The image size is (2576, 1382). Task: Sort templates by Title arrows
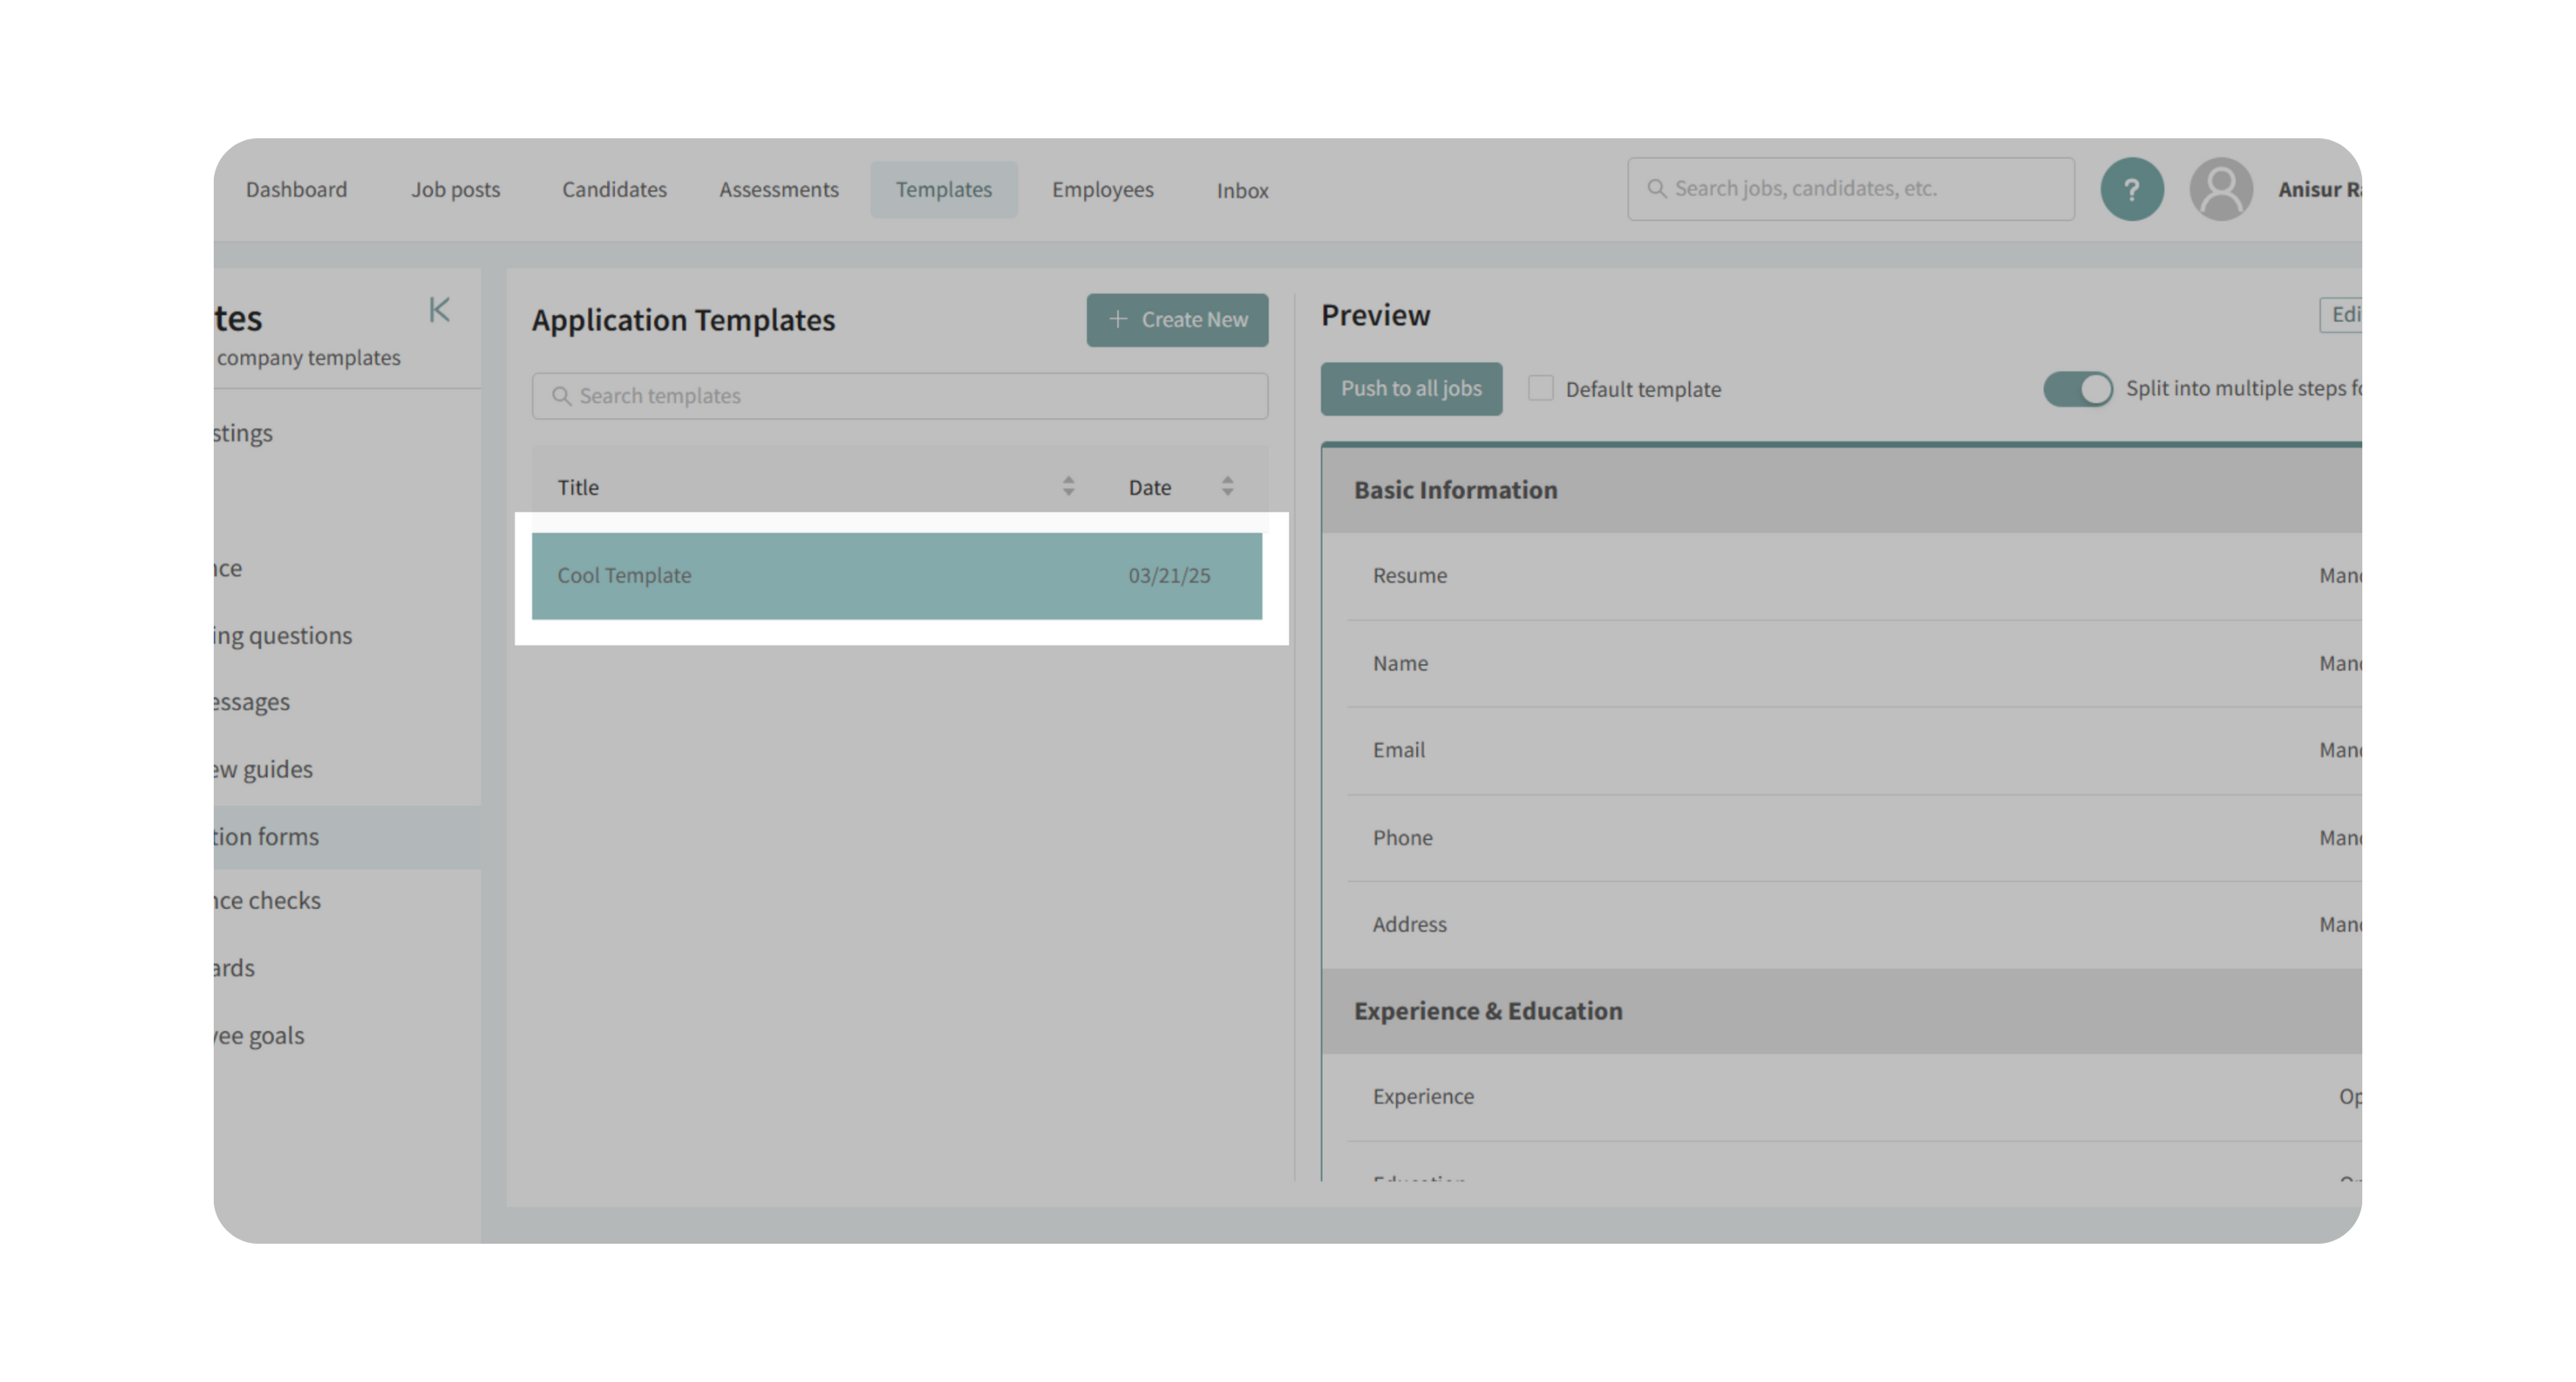pyautogui.click(x=1068, y=487)
